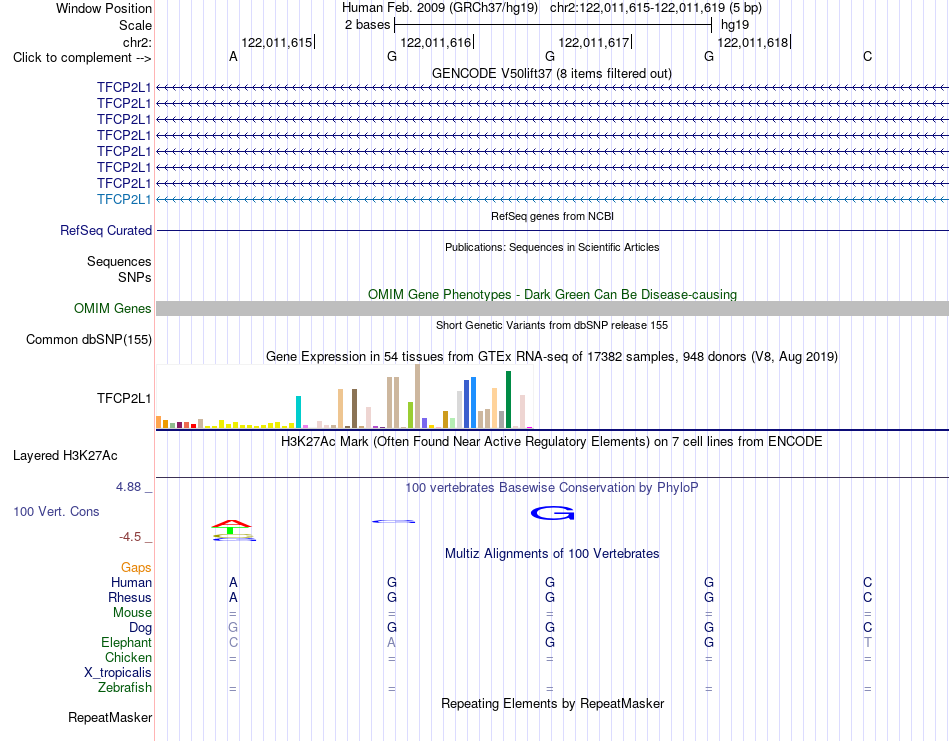The height and width of the screenshot is (741, 950).
Task: Click the lime green bar in the GTEx chart
Action: pos(410,415)
